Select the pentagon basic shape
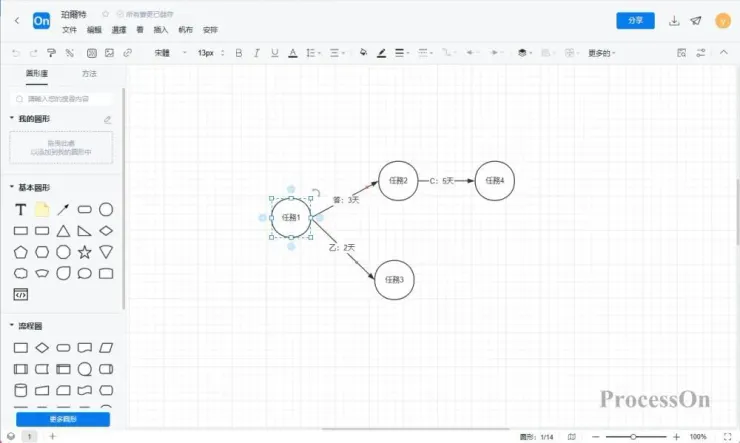This screenshot has height=443, width=740. pos(20,252)
